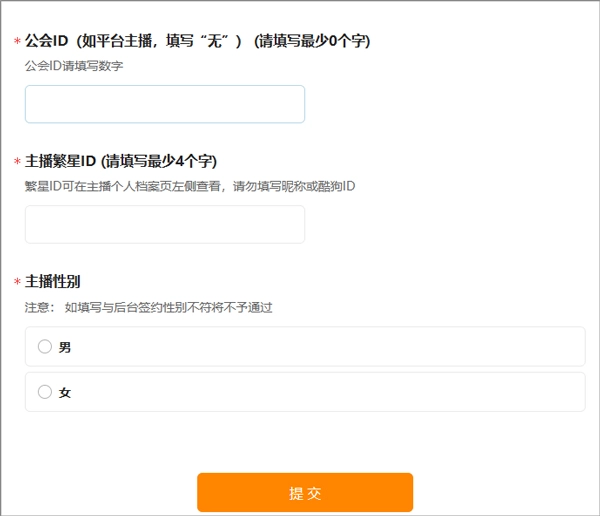Click the 女 option label text
Viewport: 600px width, 516px height.
(65, 394)
